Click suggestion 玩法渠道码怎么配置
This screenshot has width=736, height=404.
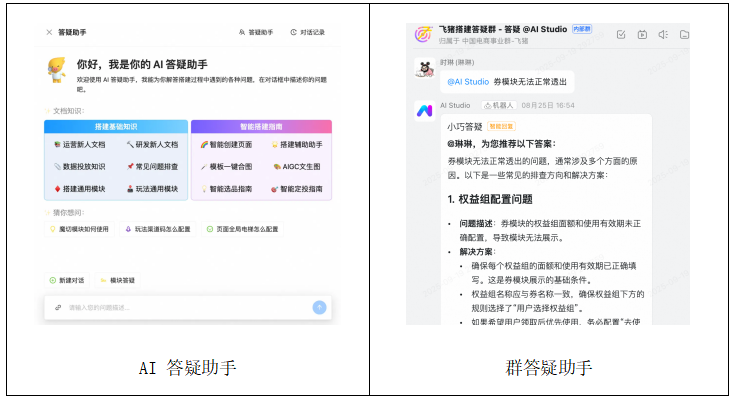point(158,229)
